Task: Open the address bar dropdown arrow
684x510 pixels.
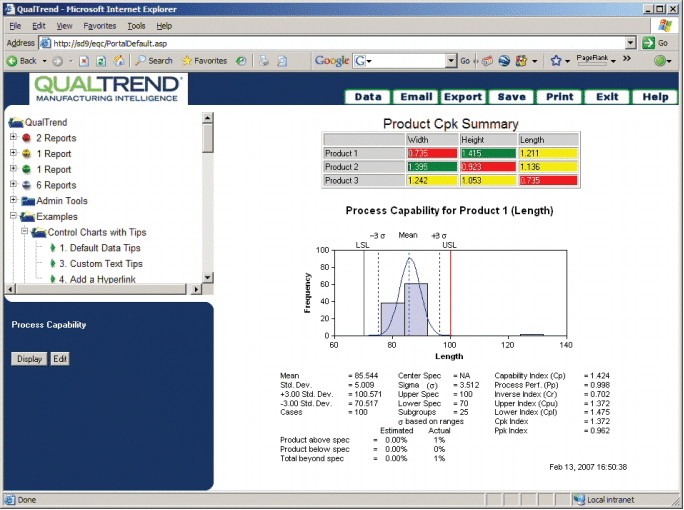Action: [630, 43]
